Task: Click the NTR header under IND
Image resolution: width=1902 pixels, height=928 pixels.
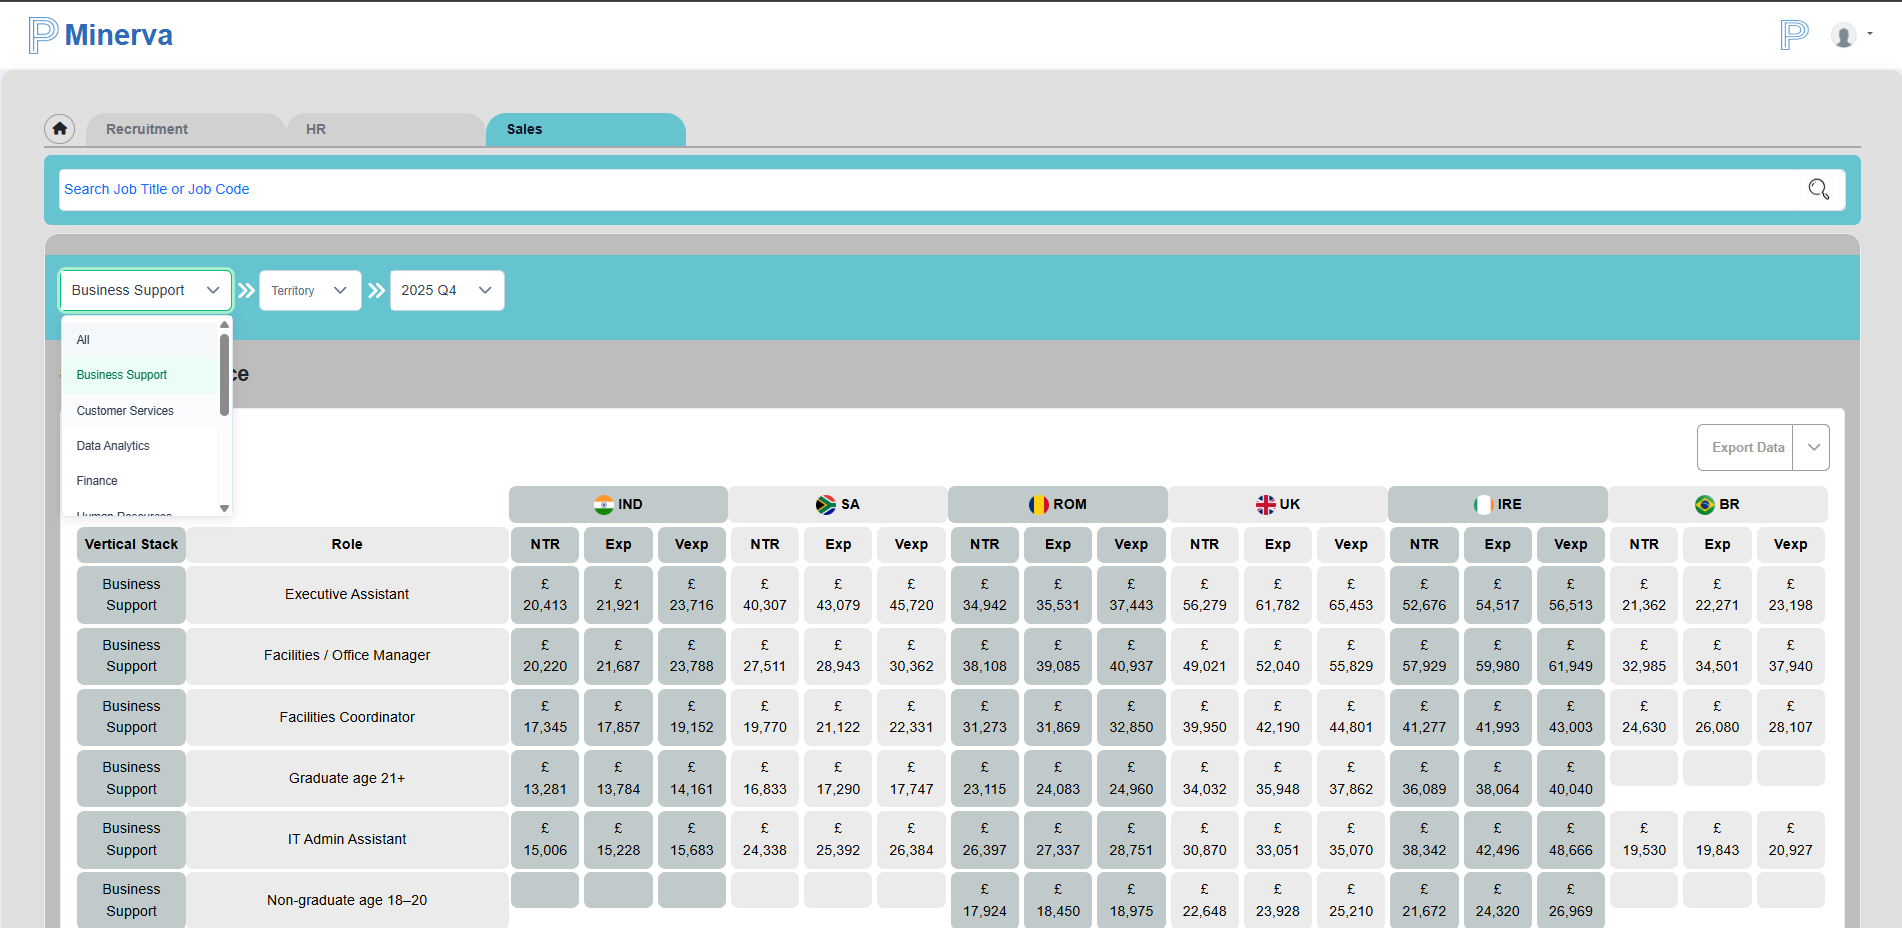Action: point(545,544)
